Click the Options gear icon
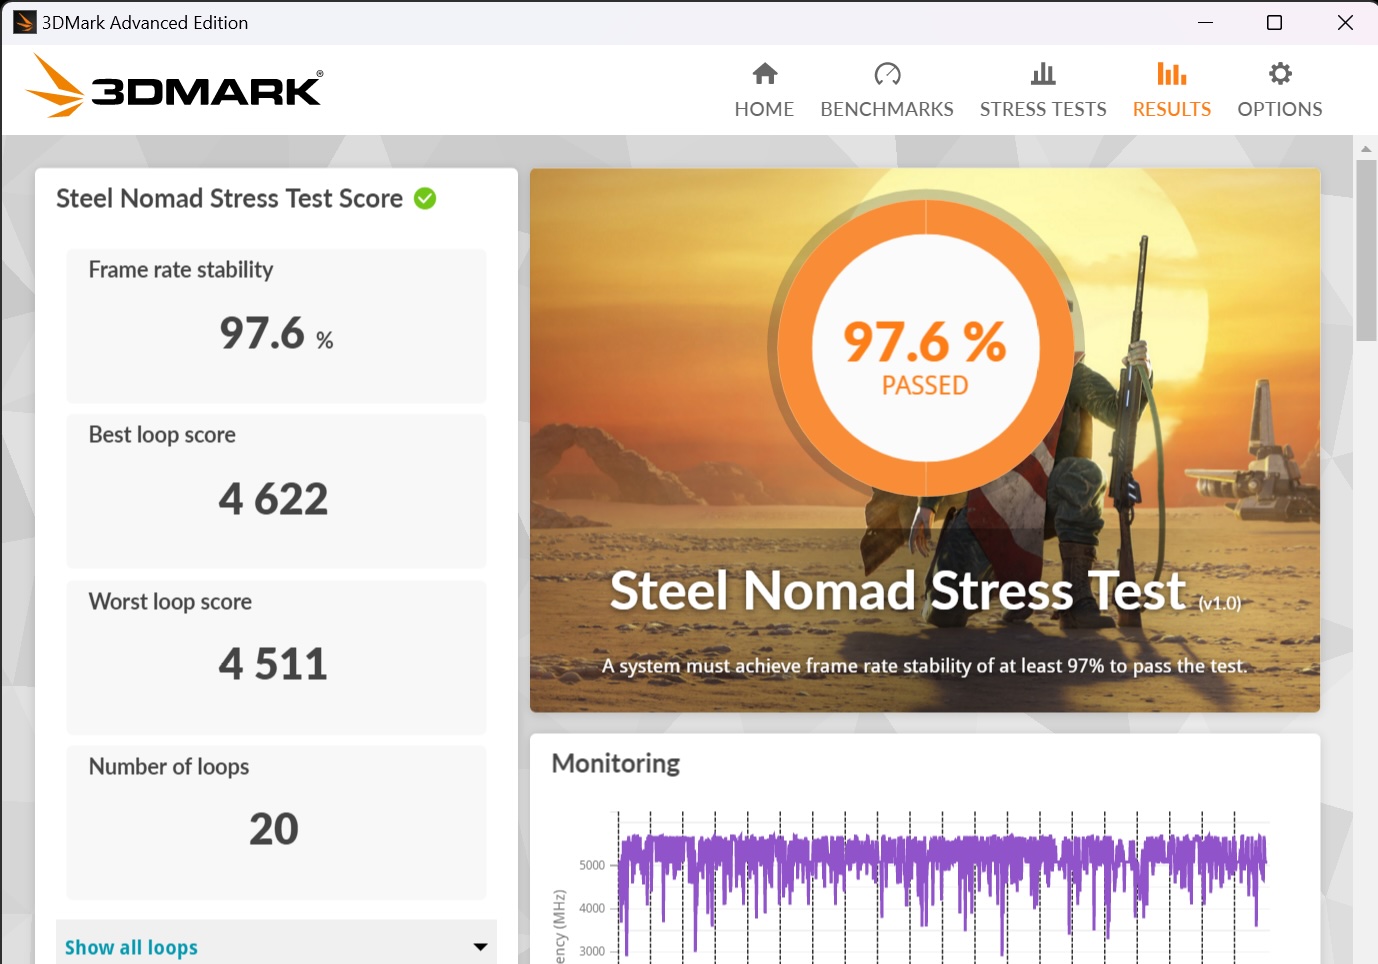 [1280, 73]
